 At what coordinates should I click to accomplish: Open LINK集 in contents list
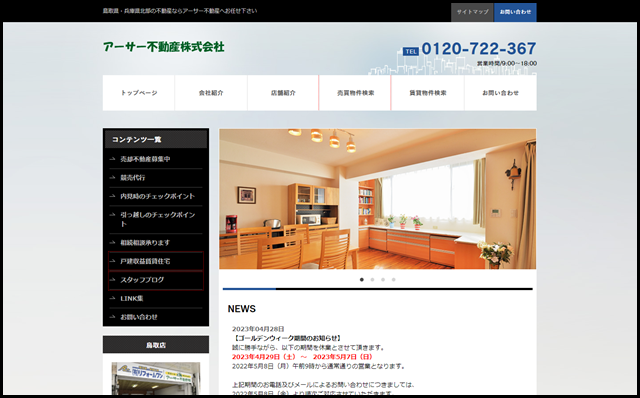click(156, 298)
